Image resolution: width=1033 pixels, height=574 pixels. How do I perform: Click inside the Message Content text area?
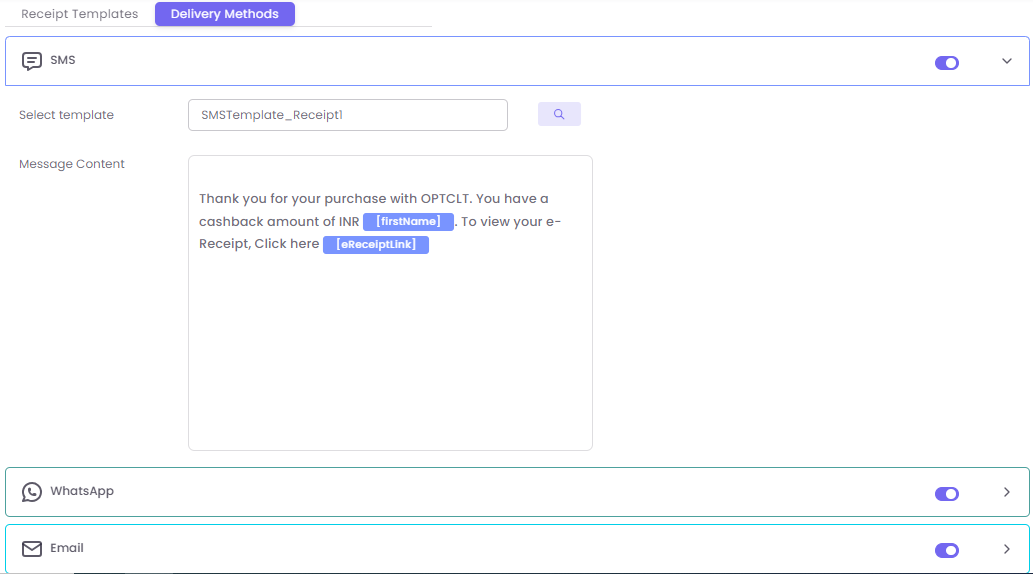pos(390,350)
